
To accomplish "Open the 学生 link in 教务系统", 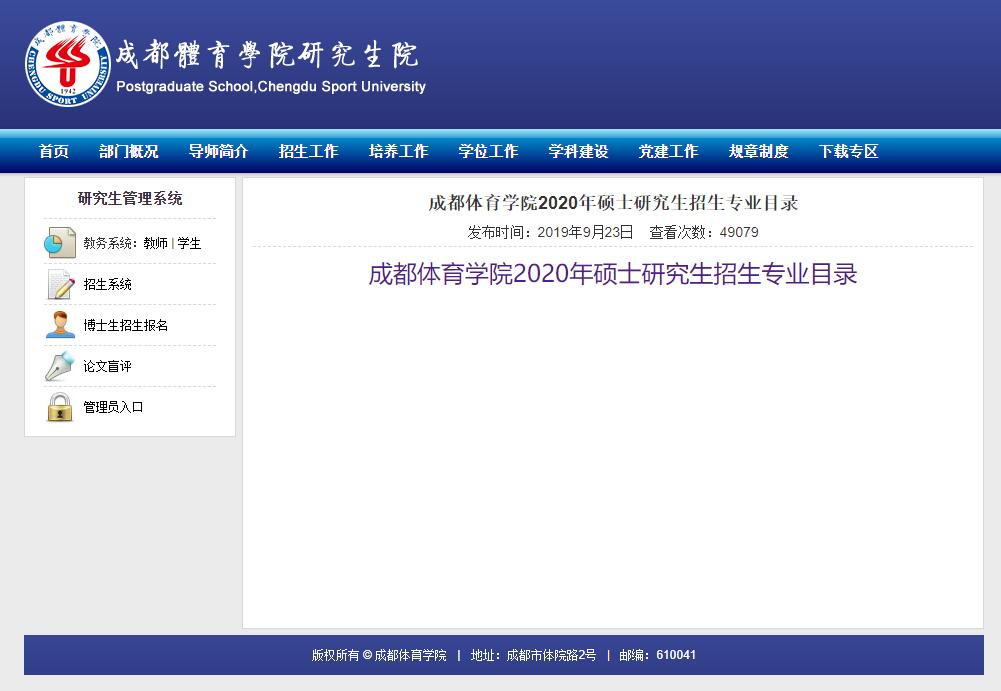I will click(189, 243).
